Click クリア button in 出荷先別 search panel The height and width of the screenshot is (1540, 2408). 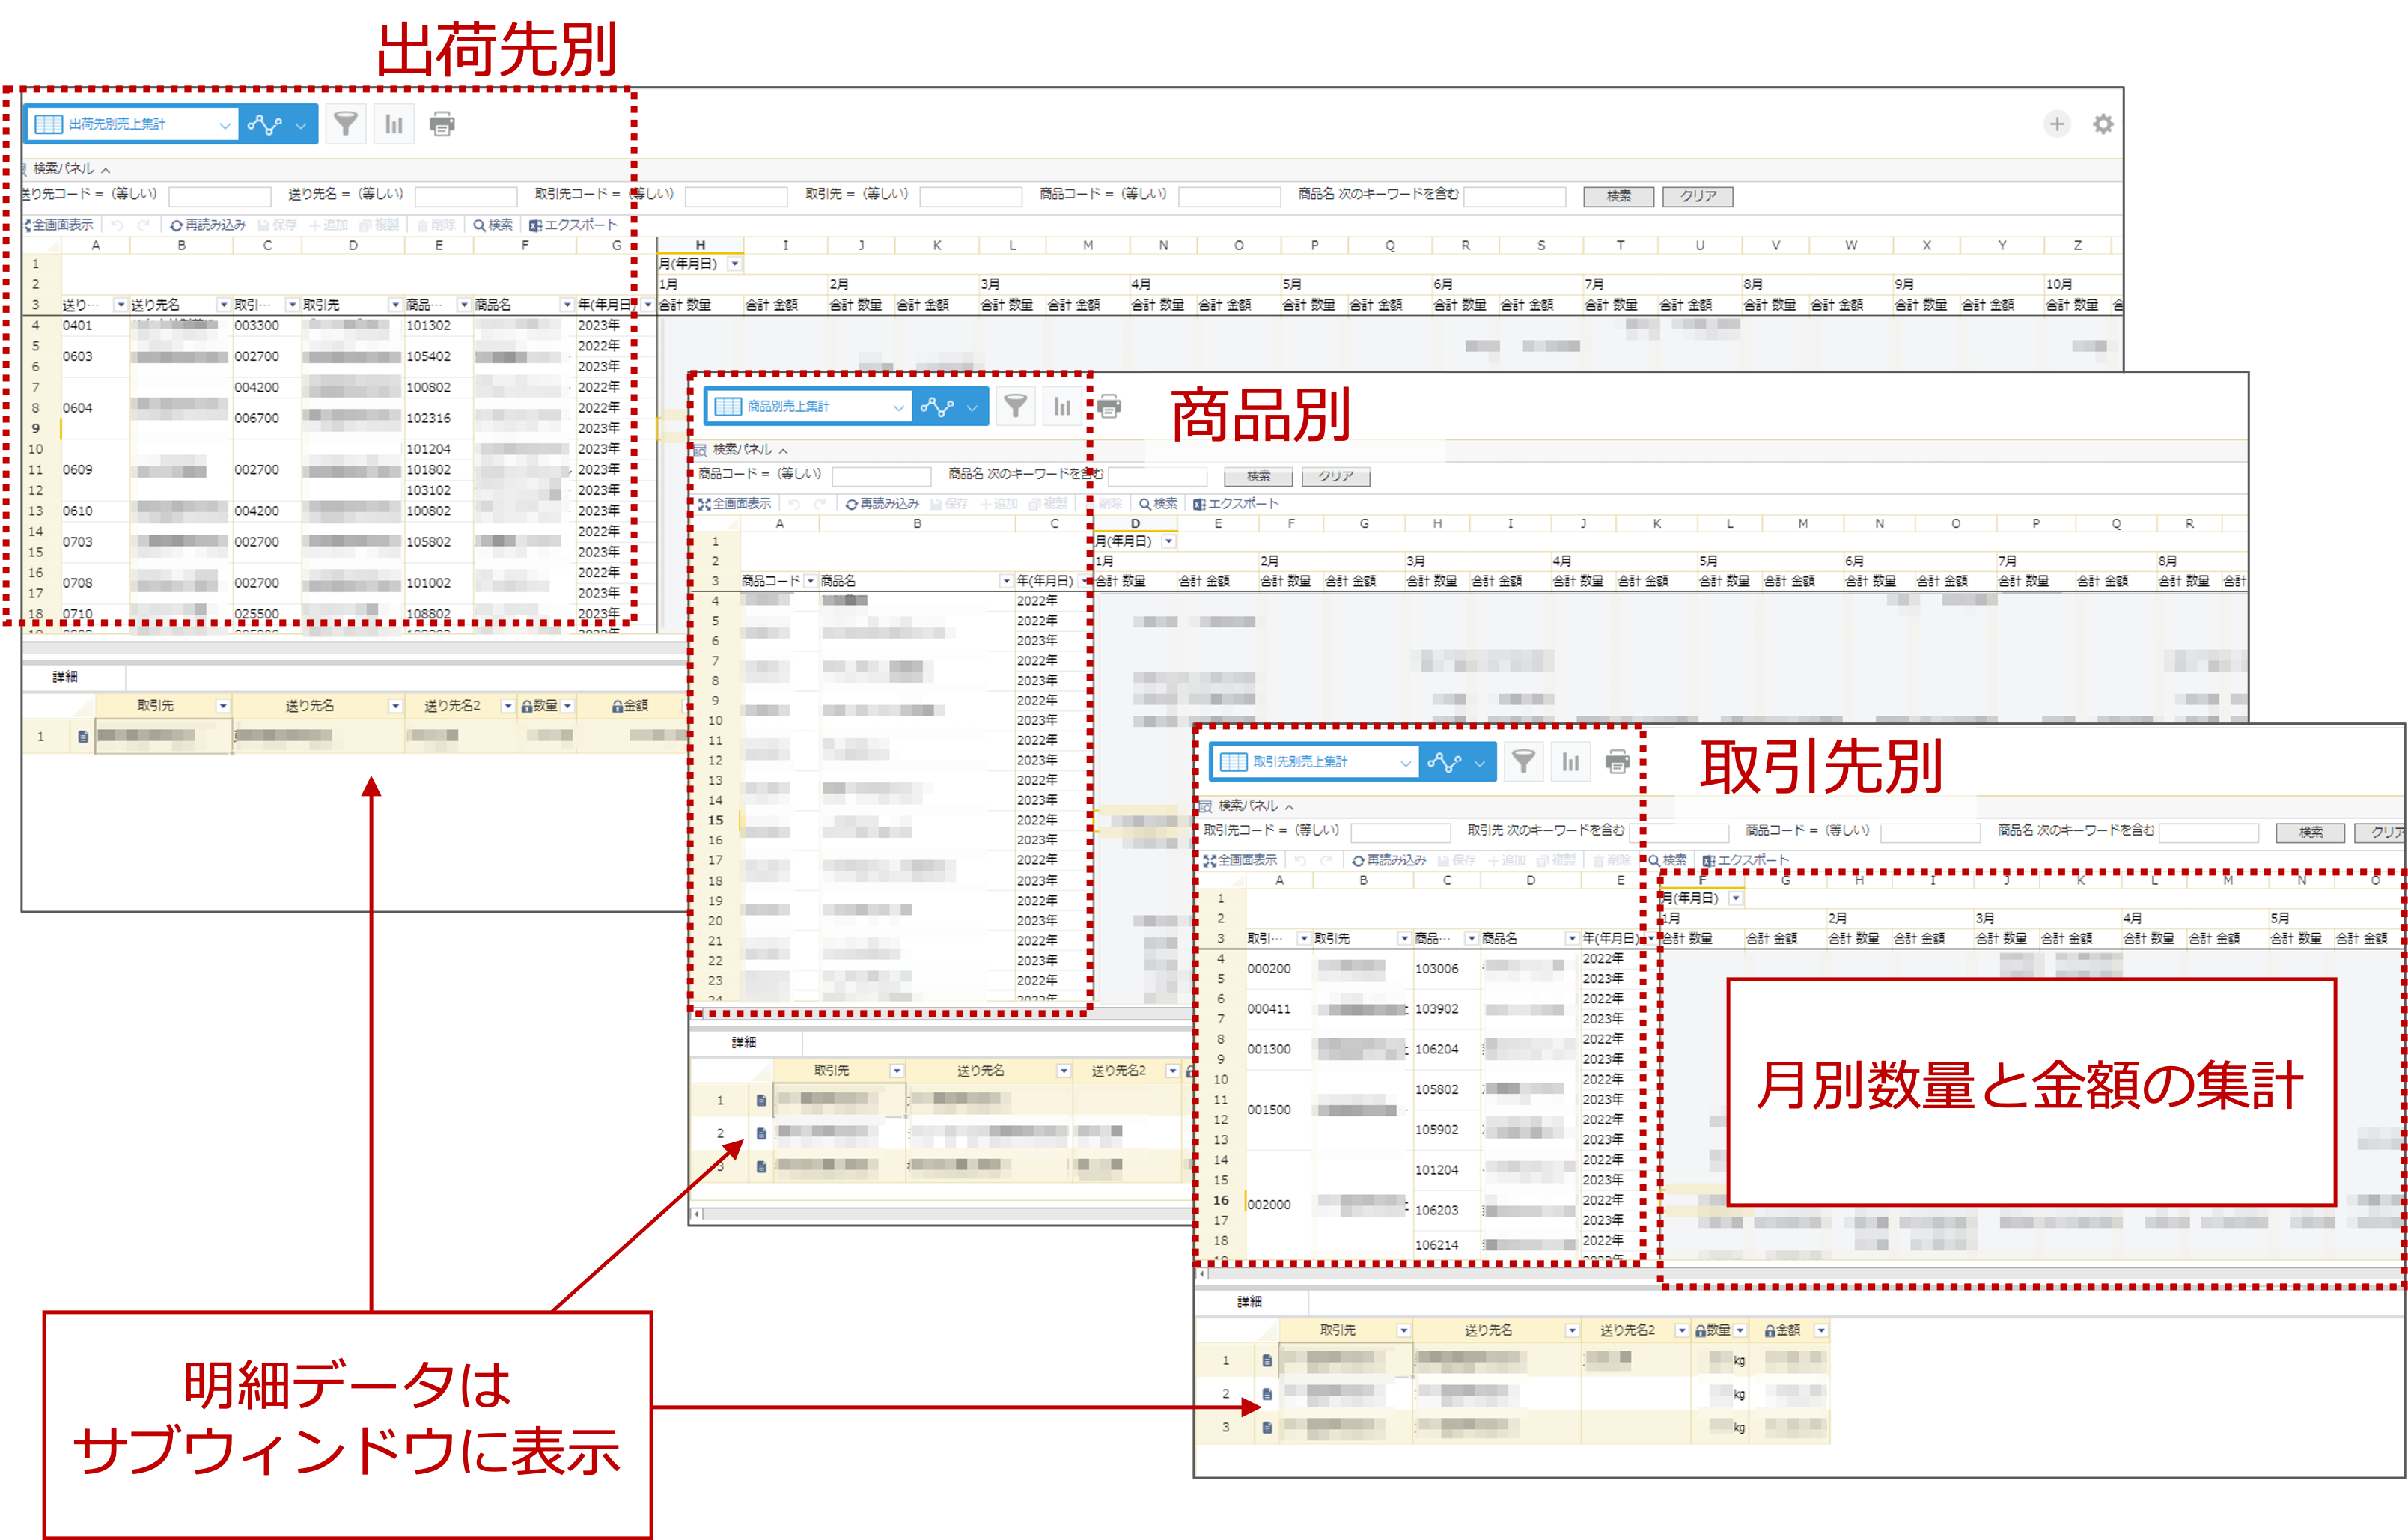(1697, 196)
